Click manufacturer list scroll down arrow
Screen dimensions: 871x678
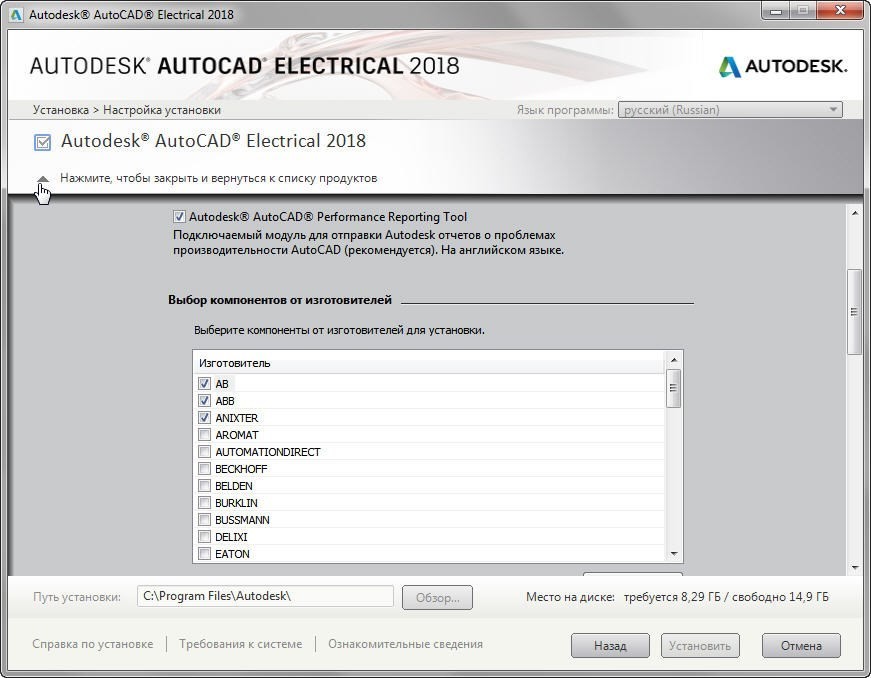[674, 554]
